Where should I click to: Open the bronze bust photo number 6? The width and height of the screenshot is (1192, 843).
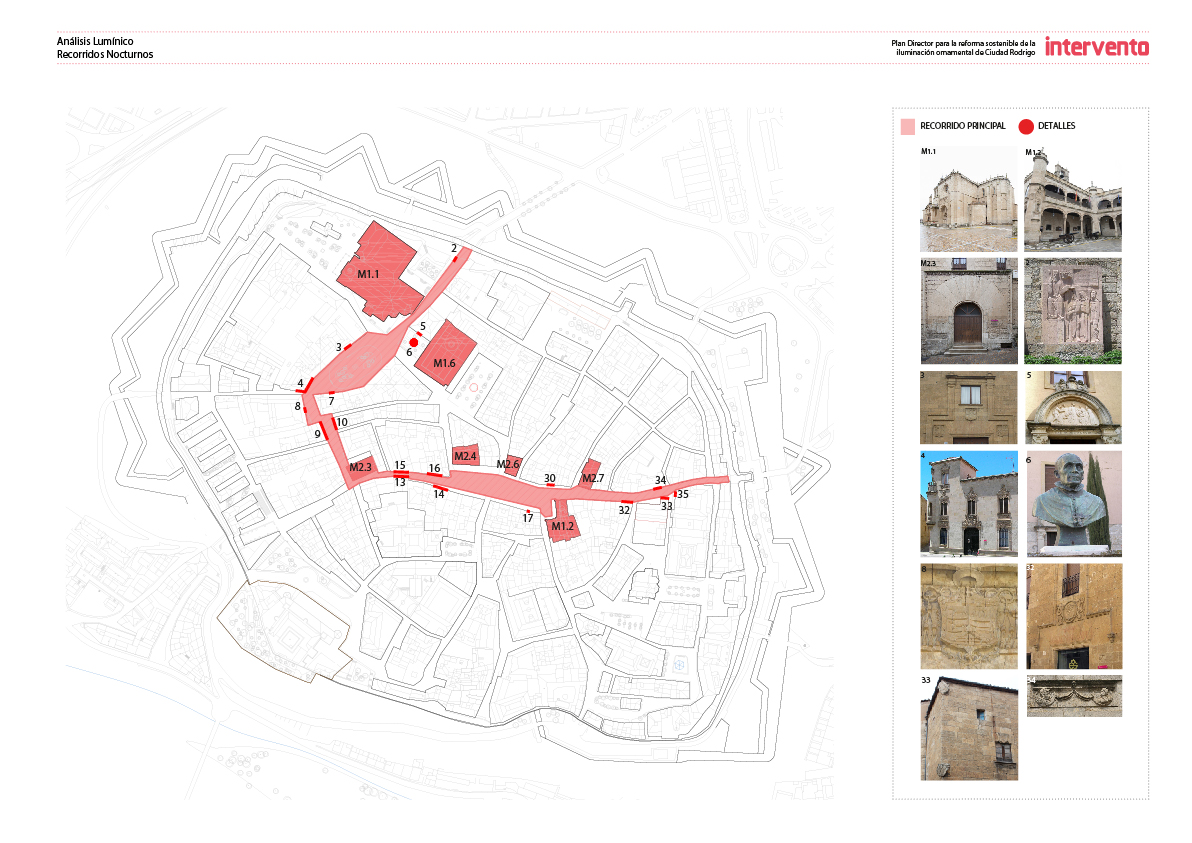(1074, 504)
